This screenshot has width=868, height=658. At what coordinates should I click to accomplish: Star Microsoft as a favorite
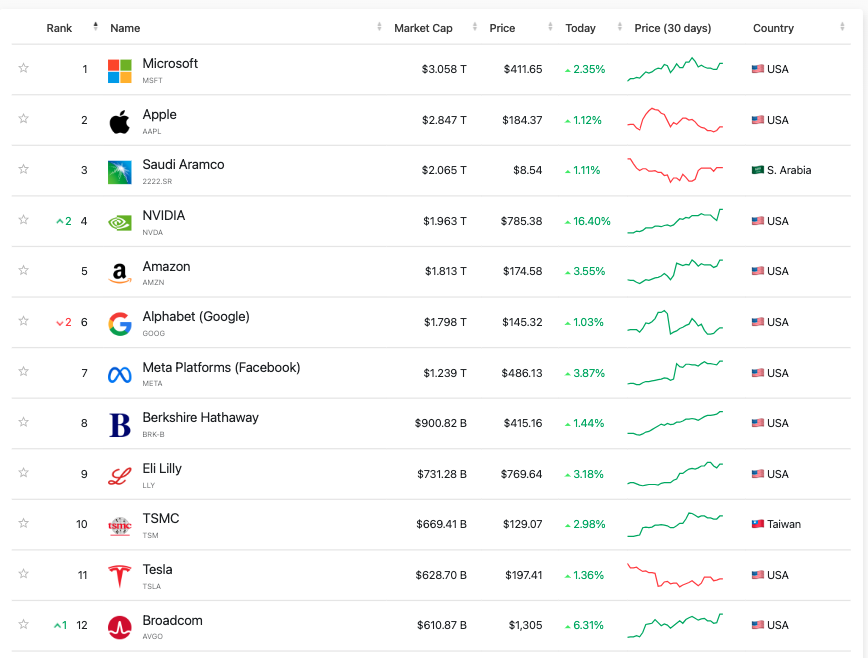(23, 68)
